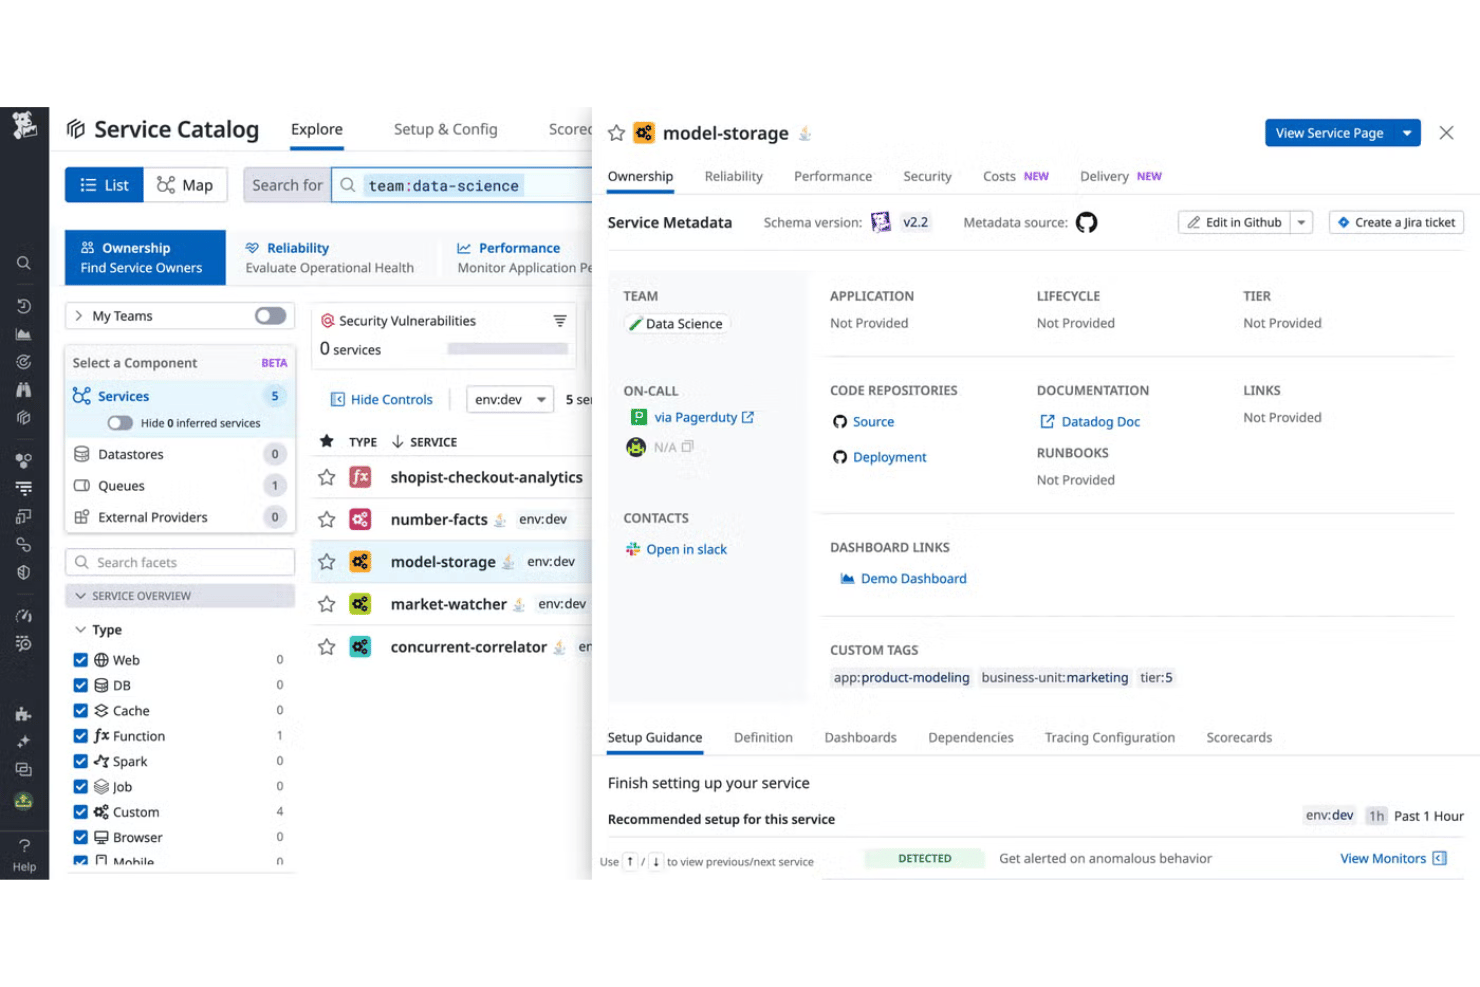The image size is (1480, 987).
Task: Open the Setup & Config tab
Action: (x=445, y=129)
